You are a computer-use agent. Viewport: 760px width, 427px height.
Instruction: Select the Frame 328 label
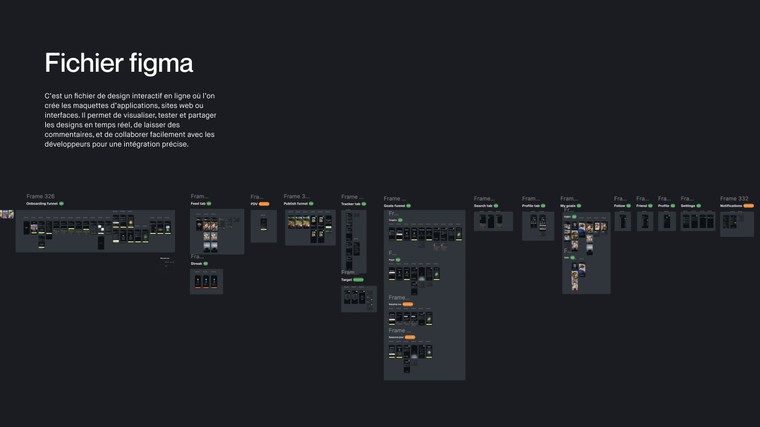[x=40, y=197]
